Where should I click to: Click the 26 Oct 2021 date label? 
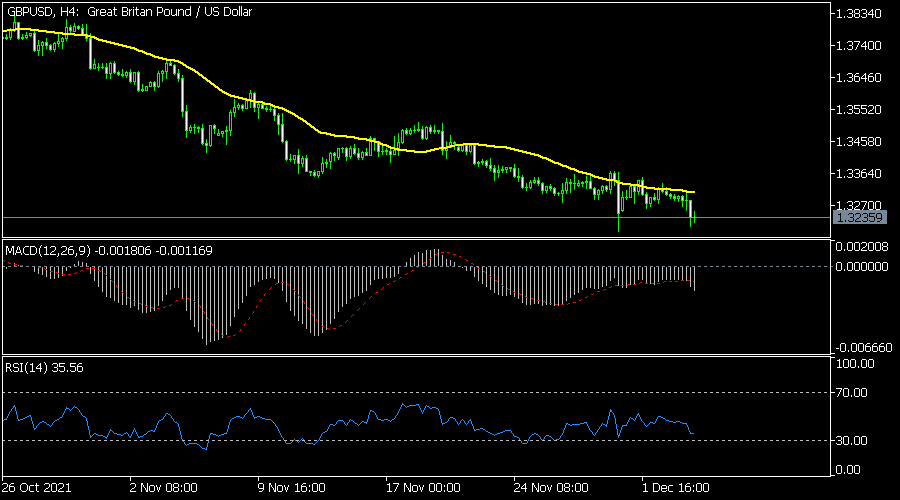point(36,488)
